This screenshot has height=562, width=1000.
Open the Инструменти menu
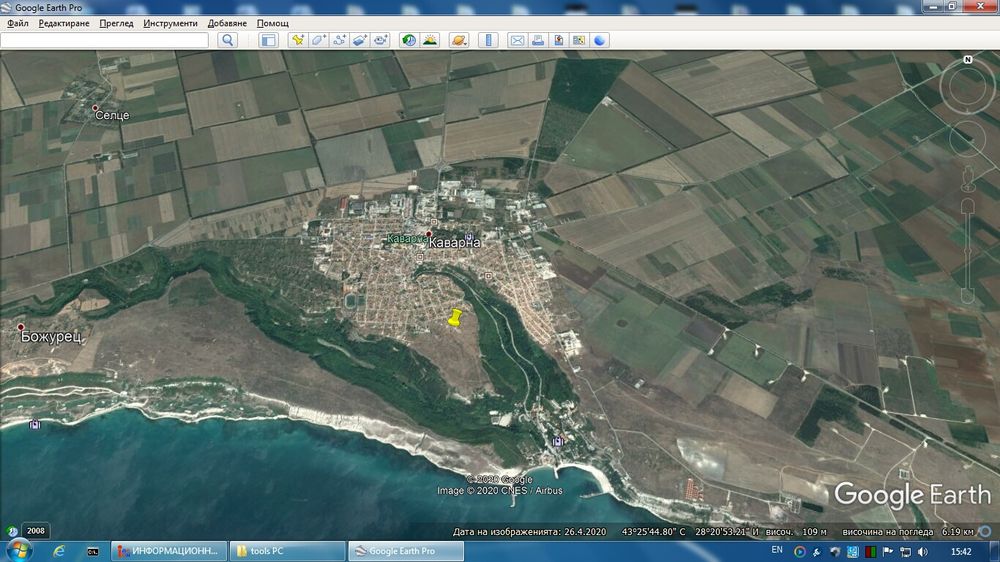170,23
